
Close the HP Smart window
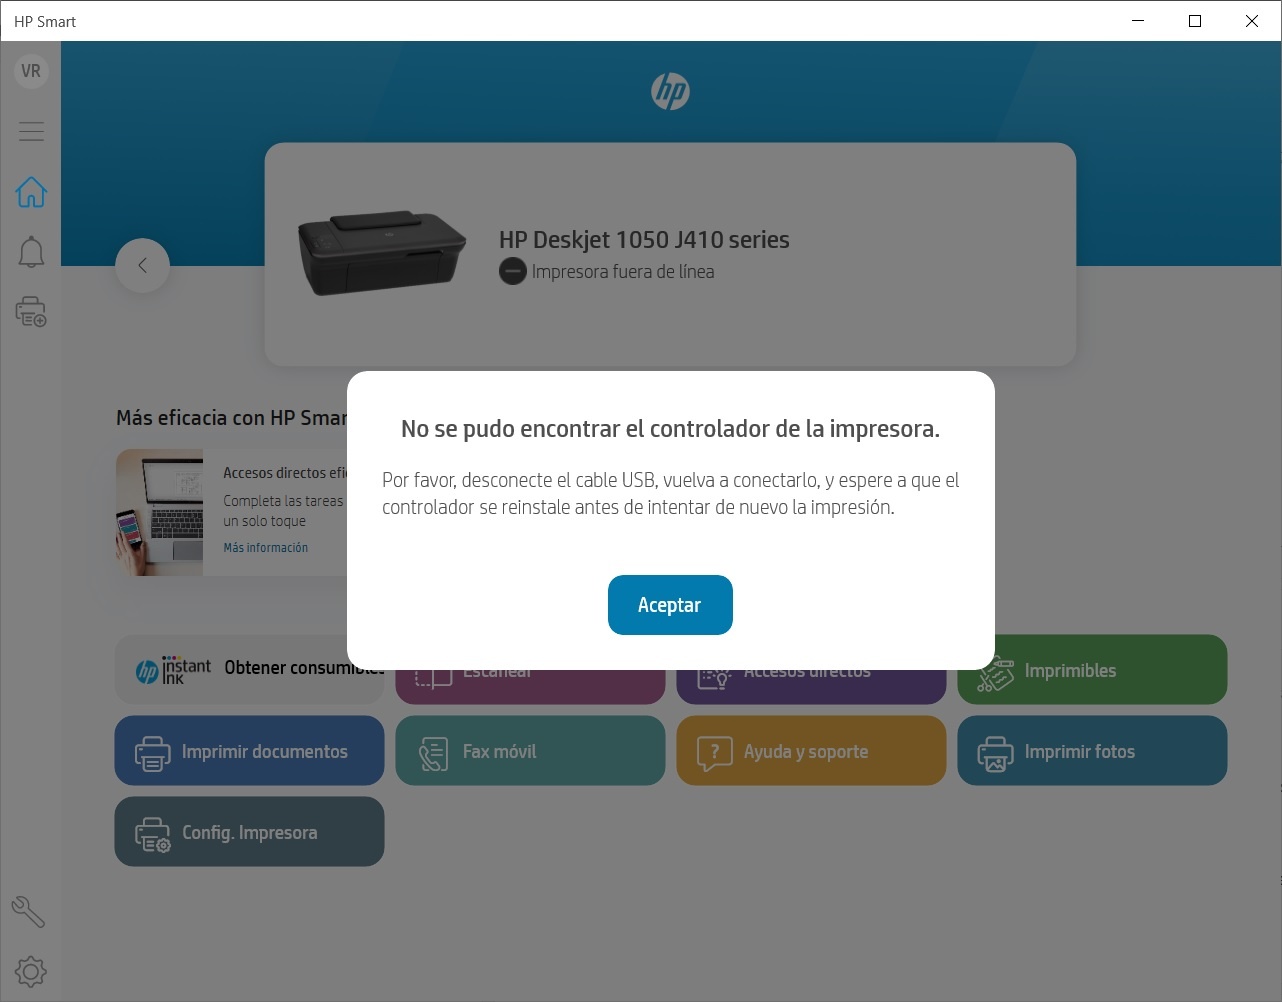[1252, 21]
